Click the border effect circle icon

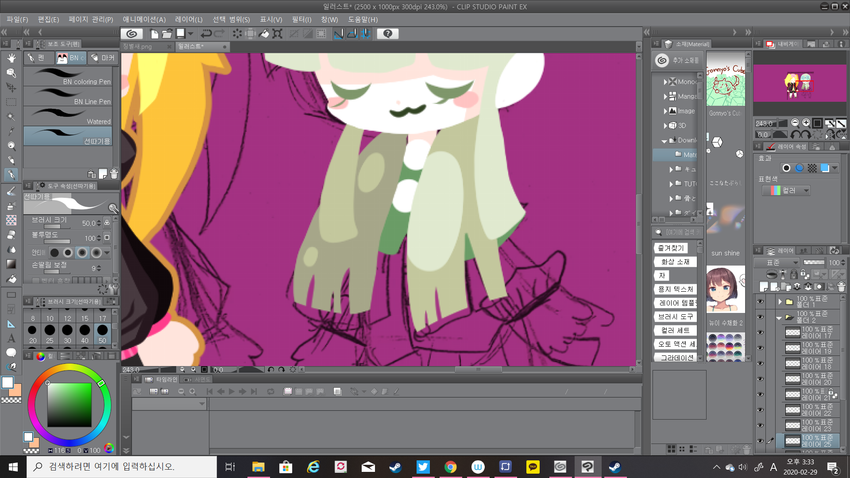[786, 169]
